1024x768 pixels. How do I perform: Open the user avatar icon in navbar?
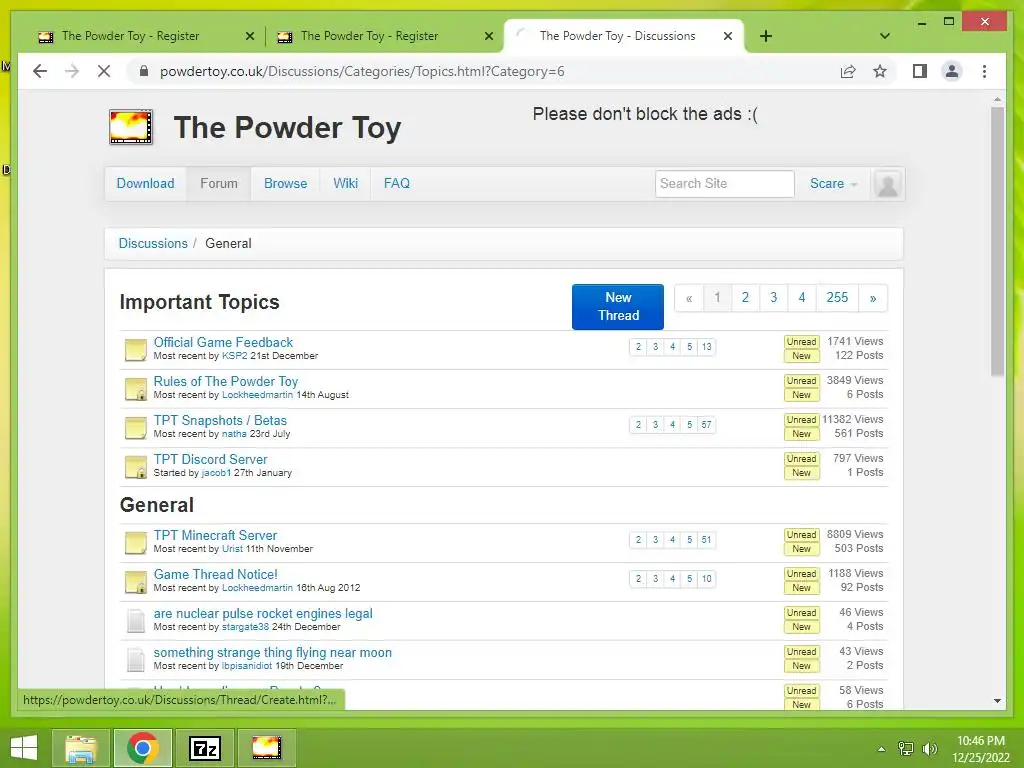click(x=888, y=184)
